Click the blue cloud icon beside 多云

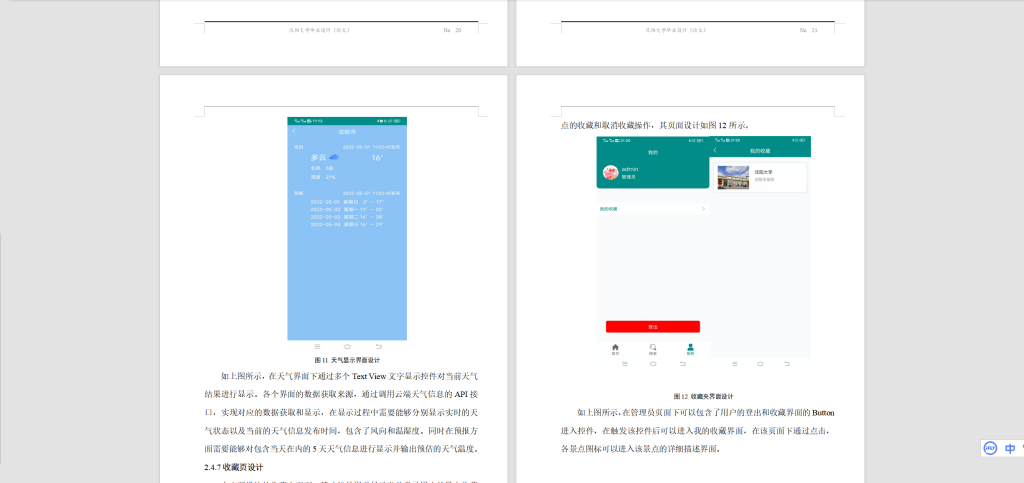pos(334,157)
